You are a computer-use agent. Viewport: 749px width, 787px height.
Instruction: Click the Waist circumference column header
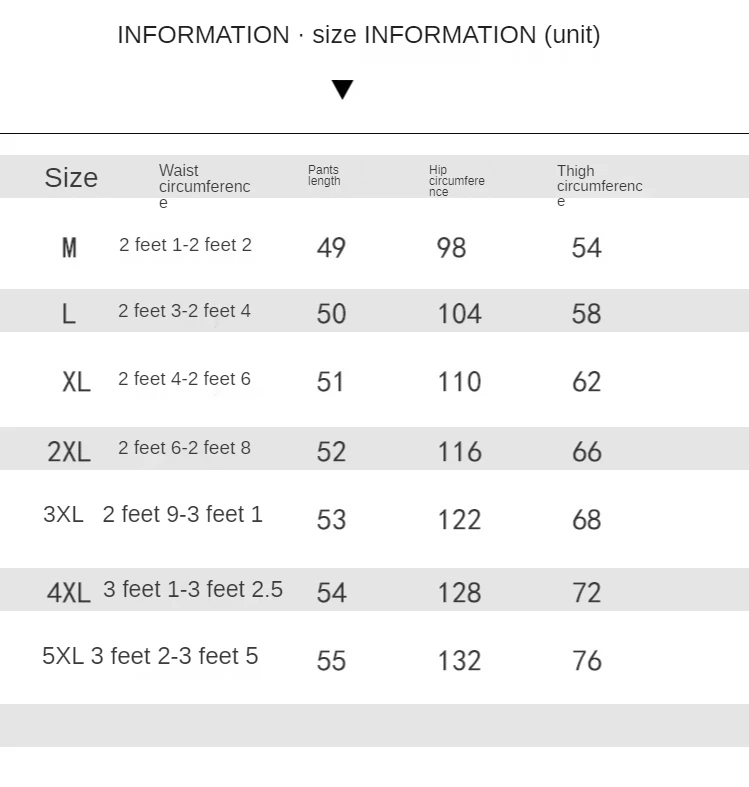click(x=204, y=186)
